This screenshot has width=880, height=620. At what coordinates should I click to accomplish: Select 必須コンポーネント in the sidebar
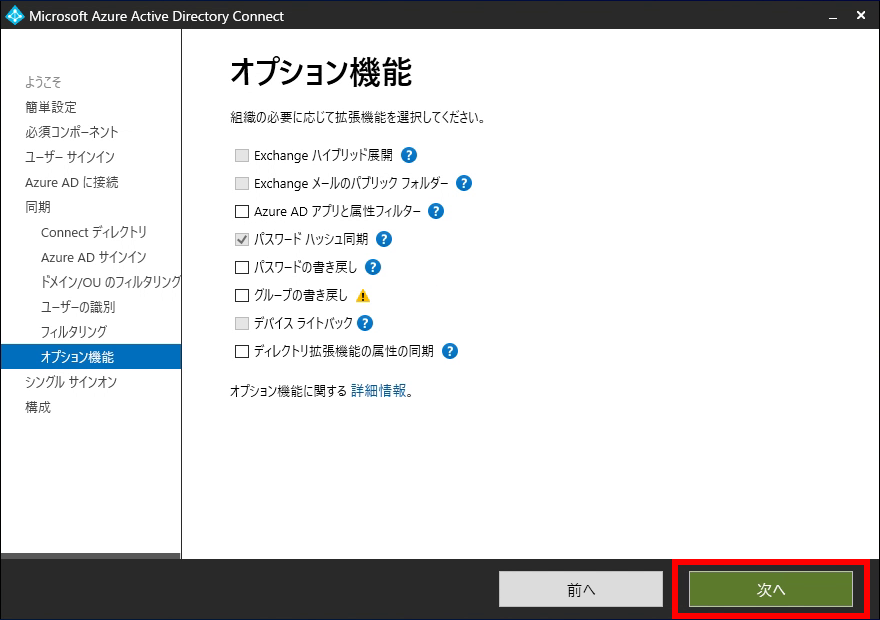tap(72, 132)
